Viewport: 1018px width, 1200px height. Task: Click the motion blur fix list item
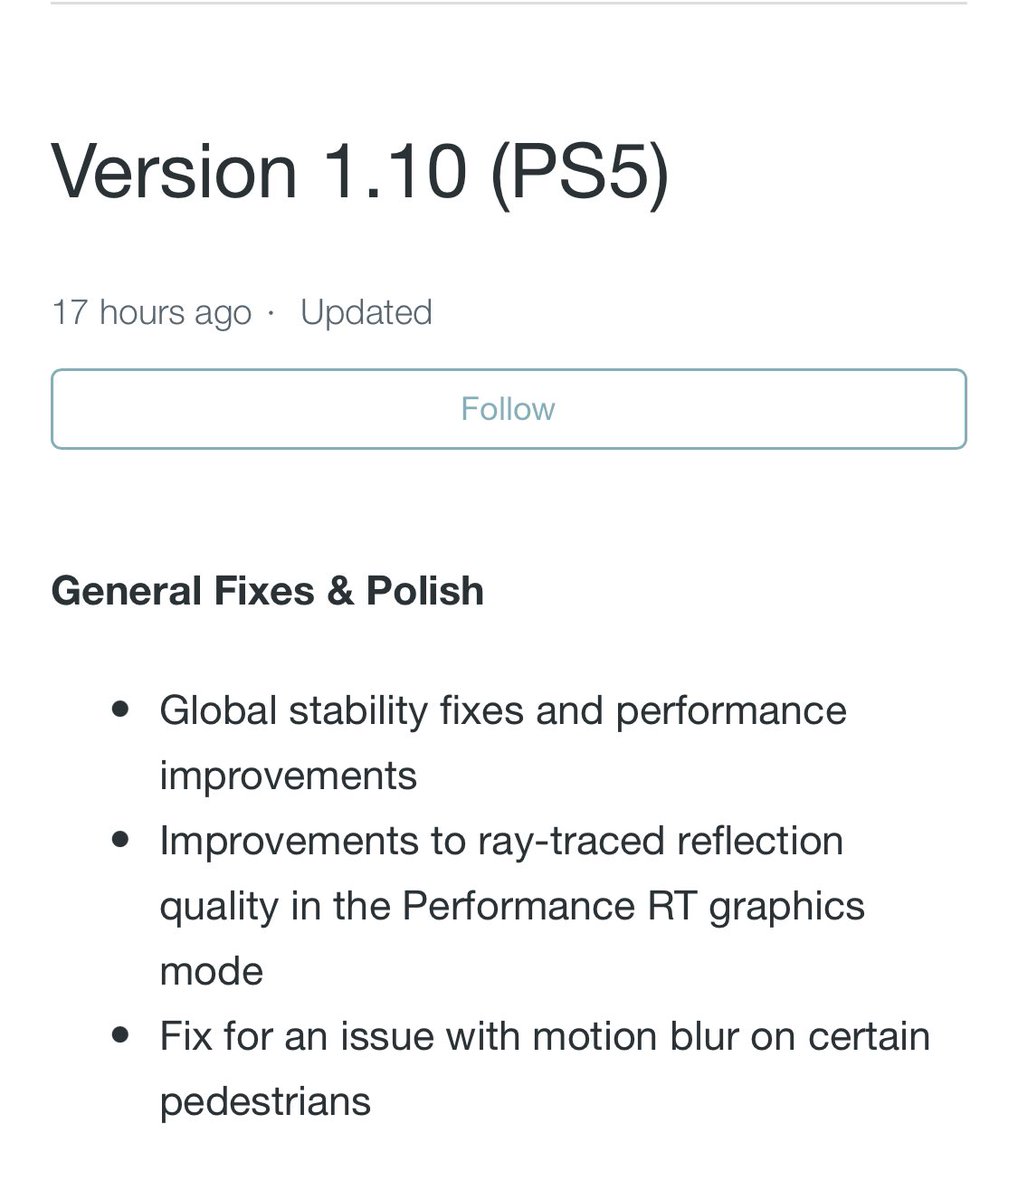(x=545, y=1069)
